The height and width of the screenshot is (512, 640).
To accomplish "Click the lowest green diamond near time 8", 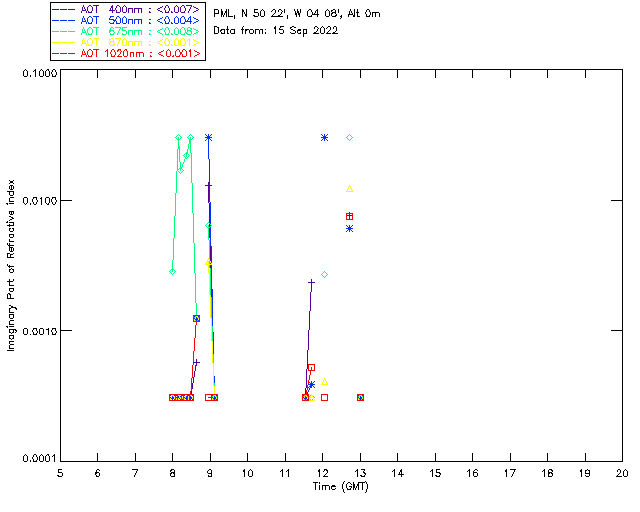I will [x=173, y=272].
